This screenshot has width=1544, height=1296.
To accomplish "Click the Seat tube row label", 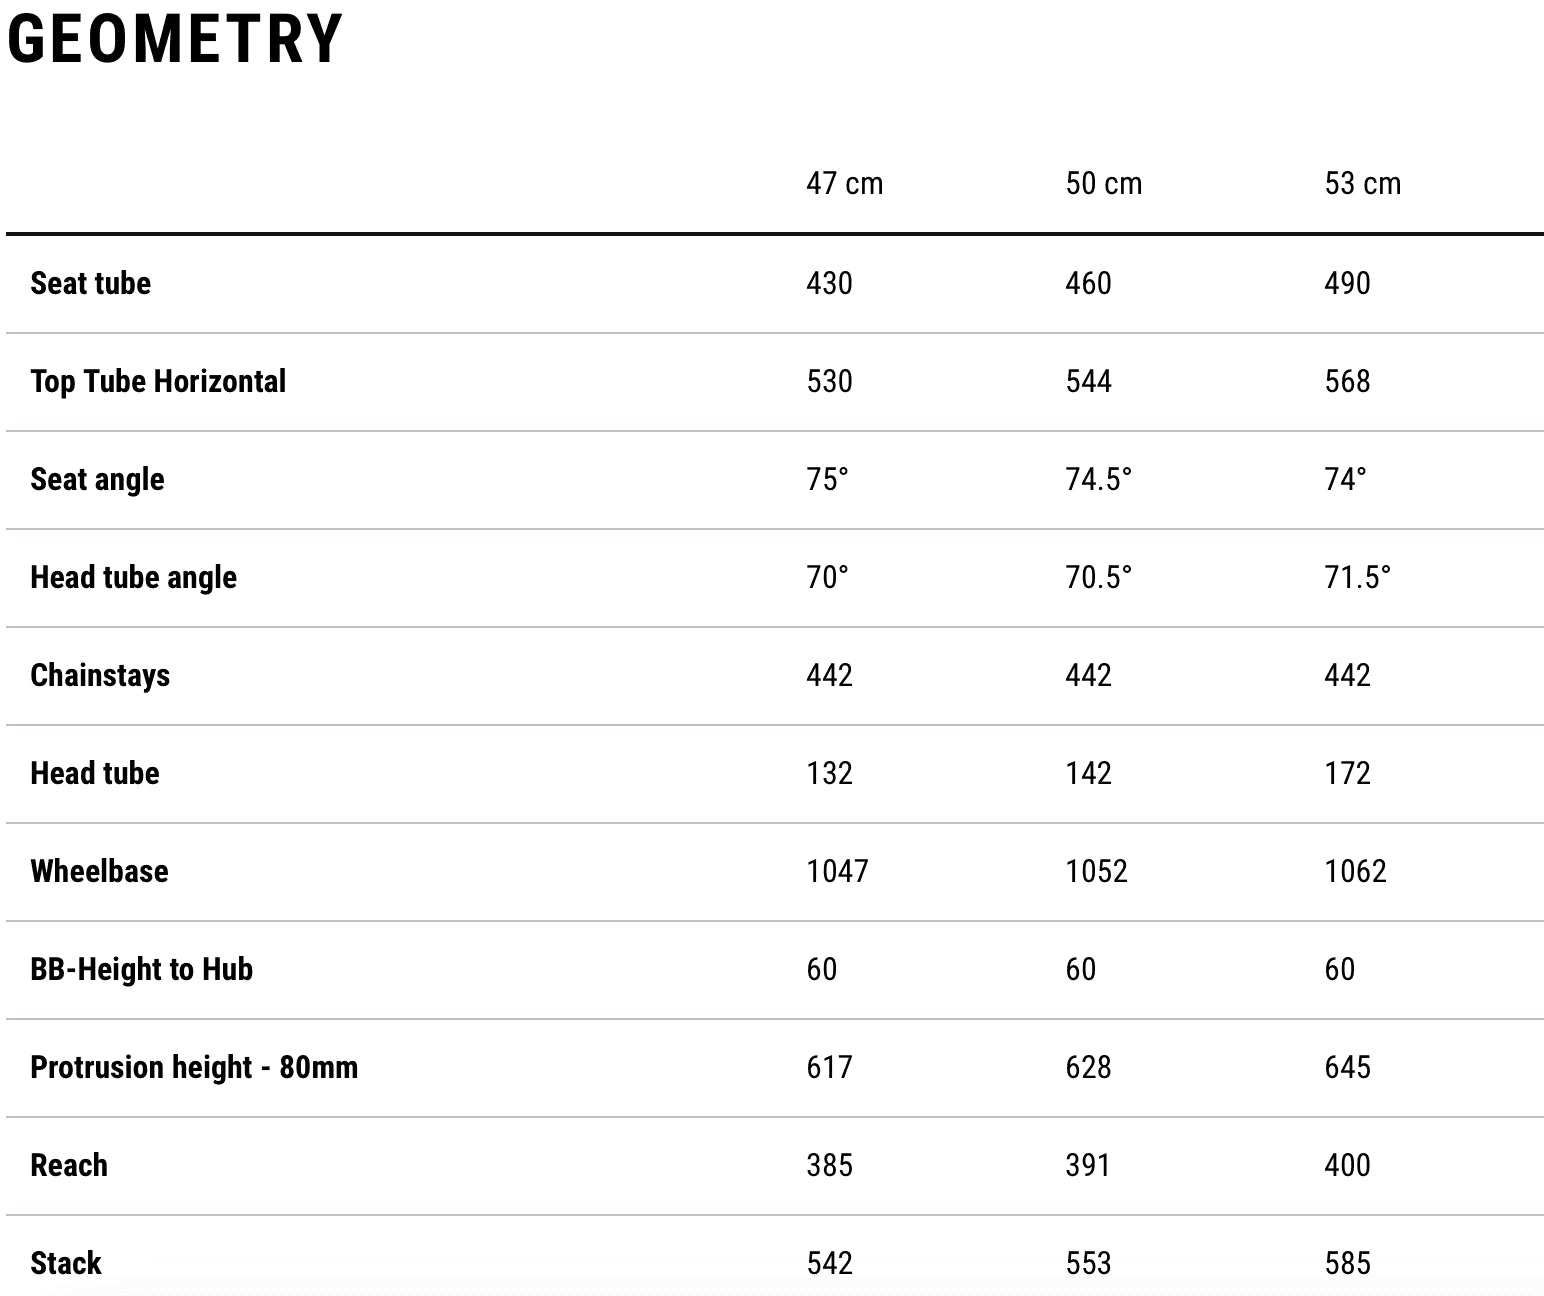I will coord(90,283).
